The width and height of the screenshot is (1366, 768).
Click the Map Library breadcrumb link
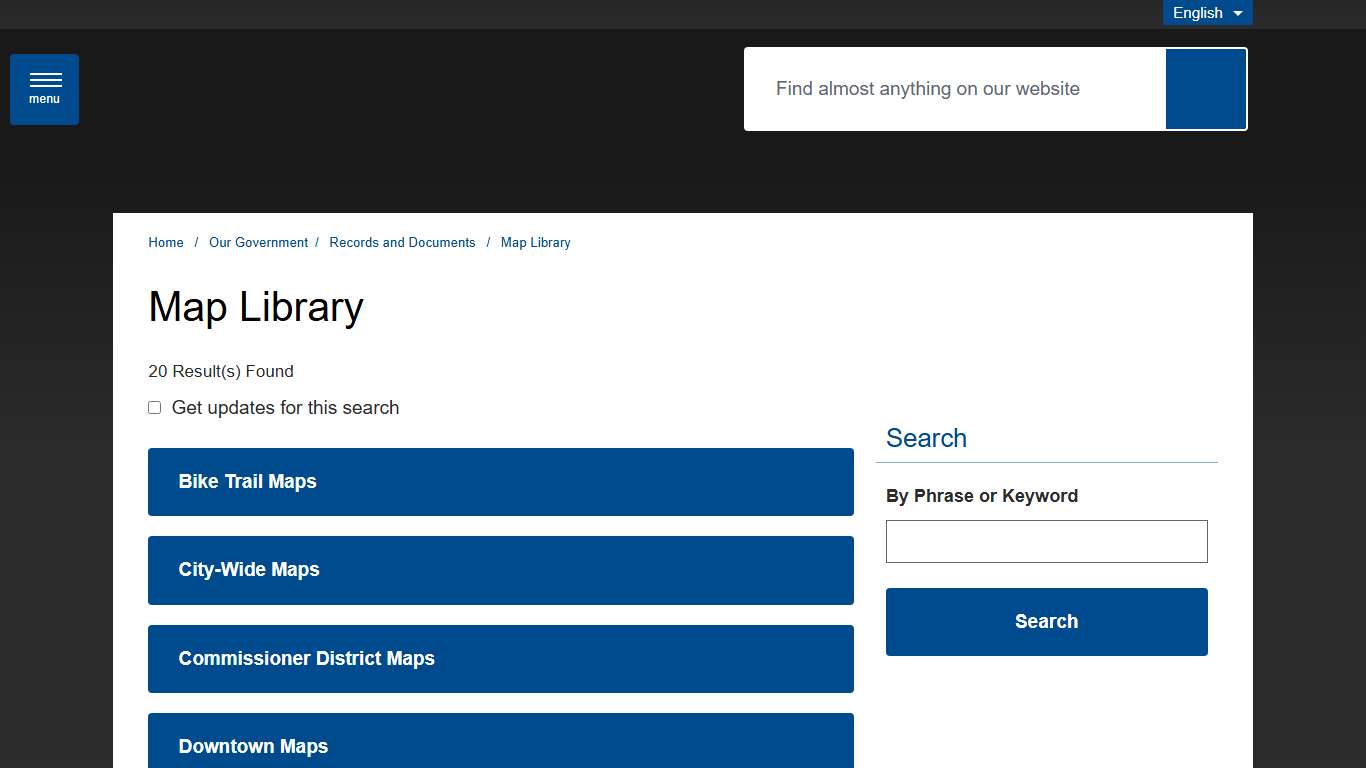click(x=535, y=243)
